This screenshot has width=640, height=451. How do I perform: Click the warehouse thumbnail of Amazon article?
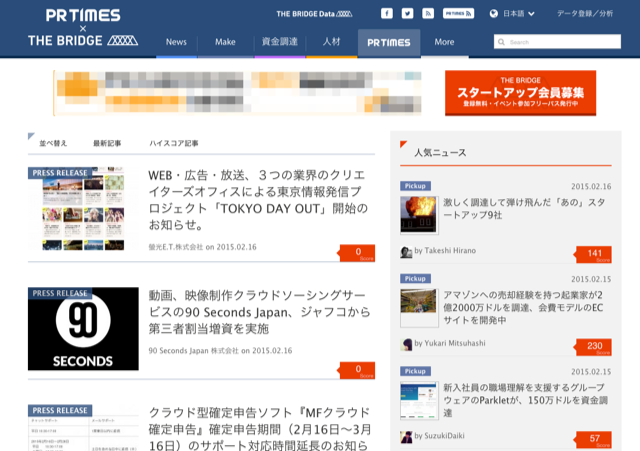(419, 308)
